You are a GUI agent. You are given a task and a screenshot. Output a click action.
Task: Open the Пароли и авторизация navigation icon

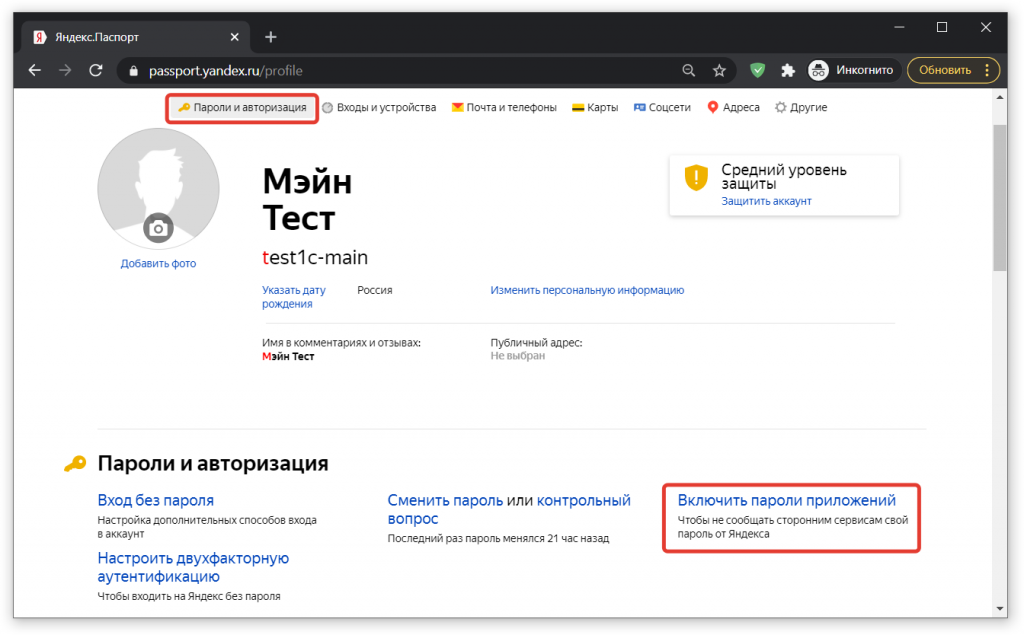click(182, 107)
